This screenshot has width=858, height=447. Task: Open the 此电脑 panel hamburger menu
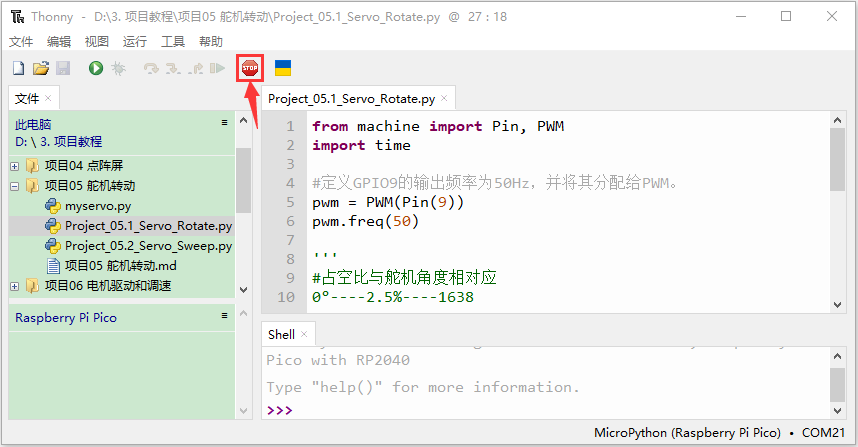(x=224, y=123)
